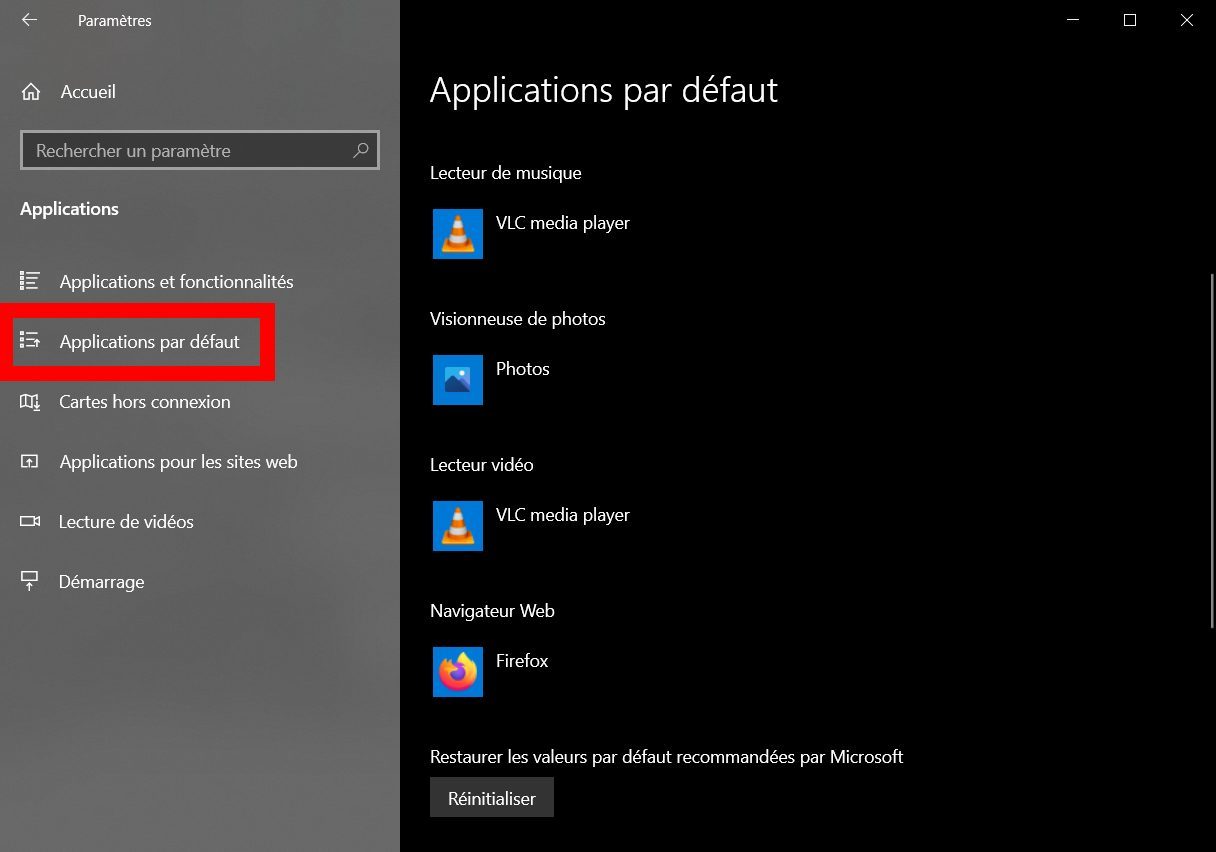This screenshot has width=1216, height=852.
Task: Click the Applications par défaut page heading
Action: tap(604, 90)
